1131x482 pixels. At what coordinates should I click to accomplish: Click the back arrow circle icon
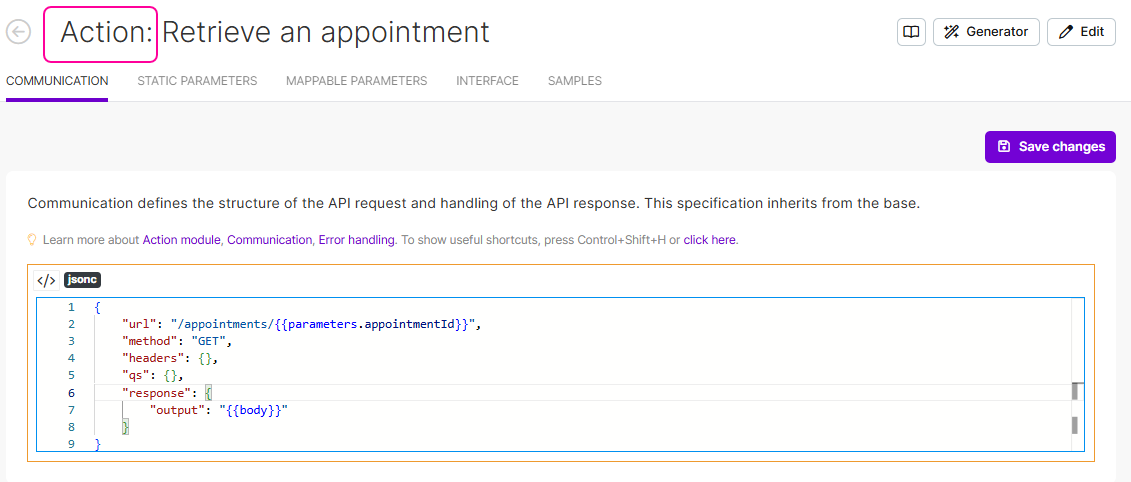tap(18, 32)
